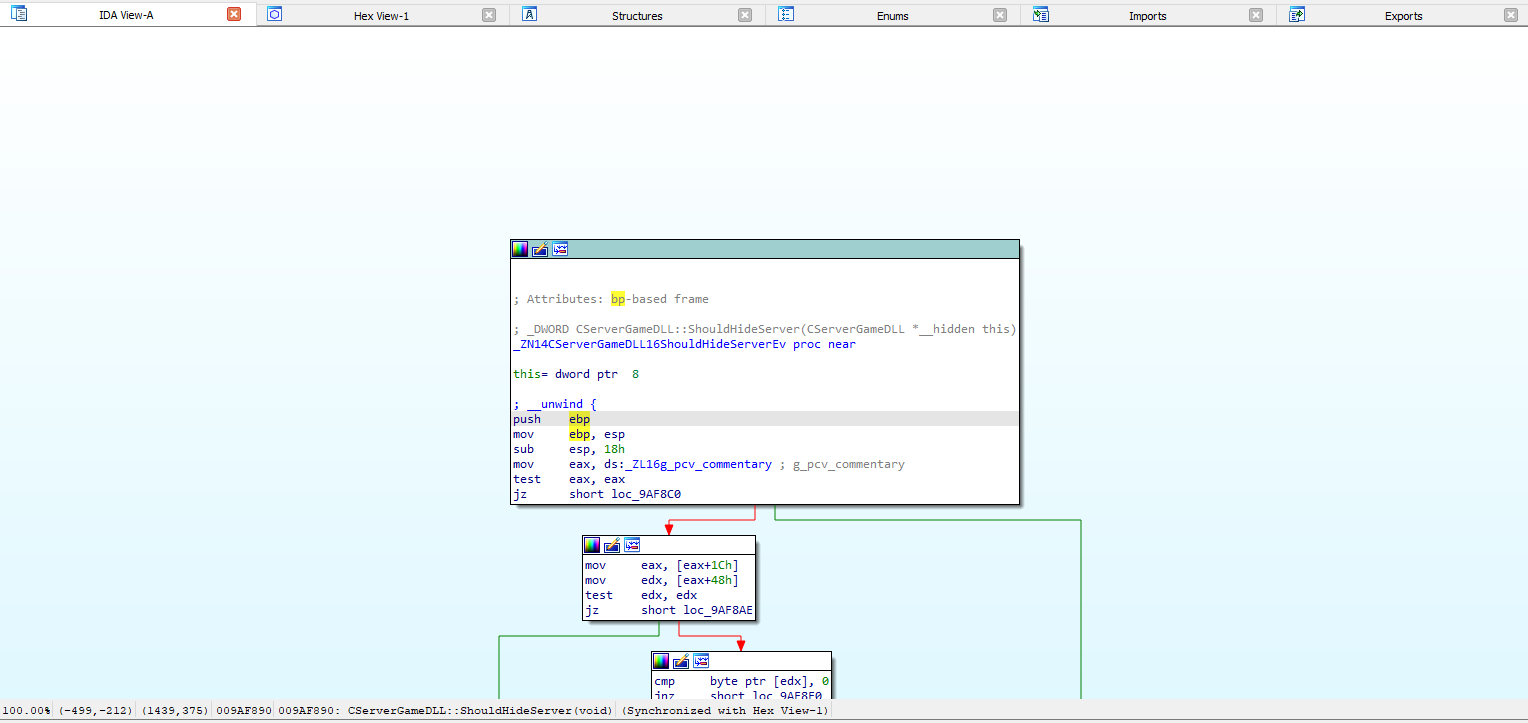Close the Exports tab
1528x723 pixels.
(x=1511, y=15)
